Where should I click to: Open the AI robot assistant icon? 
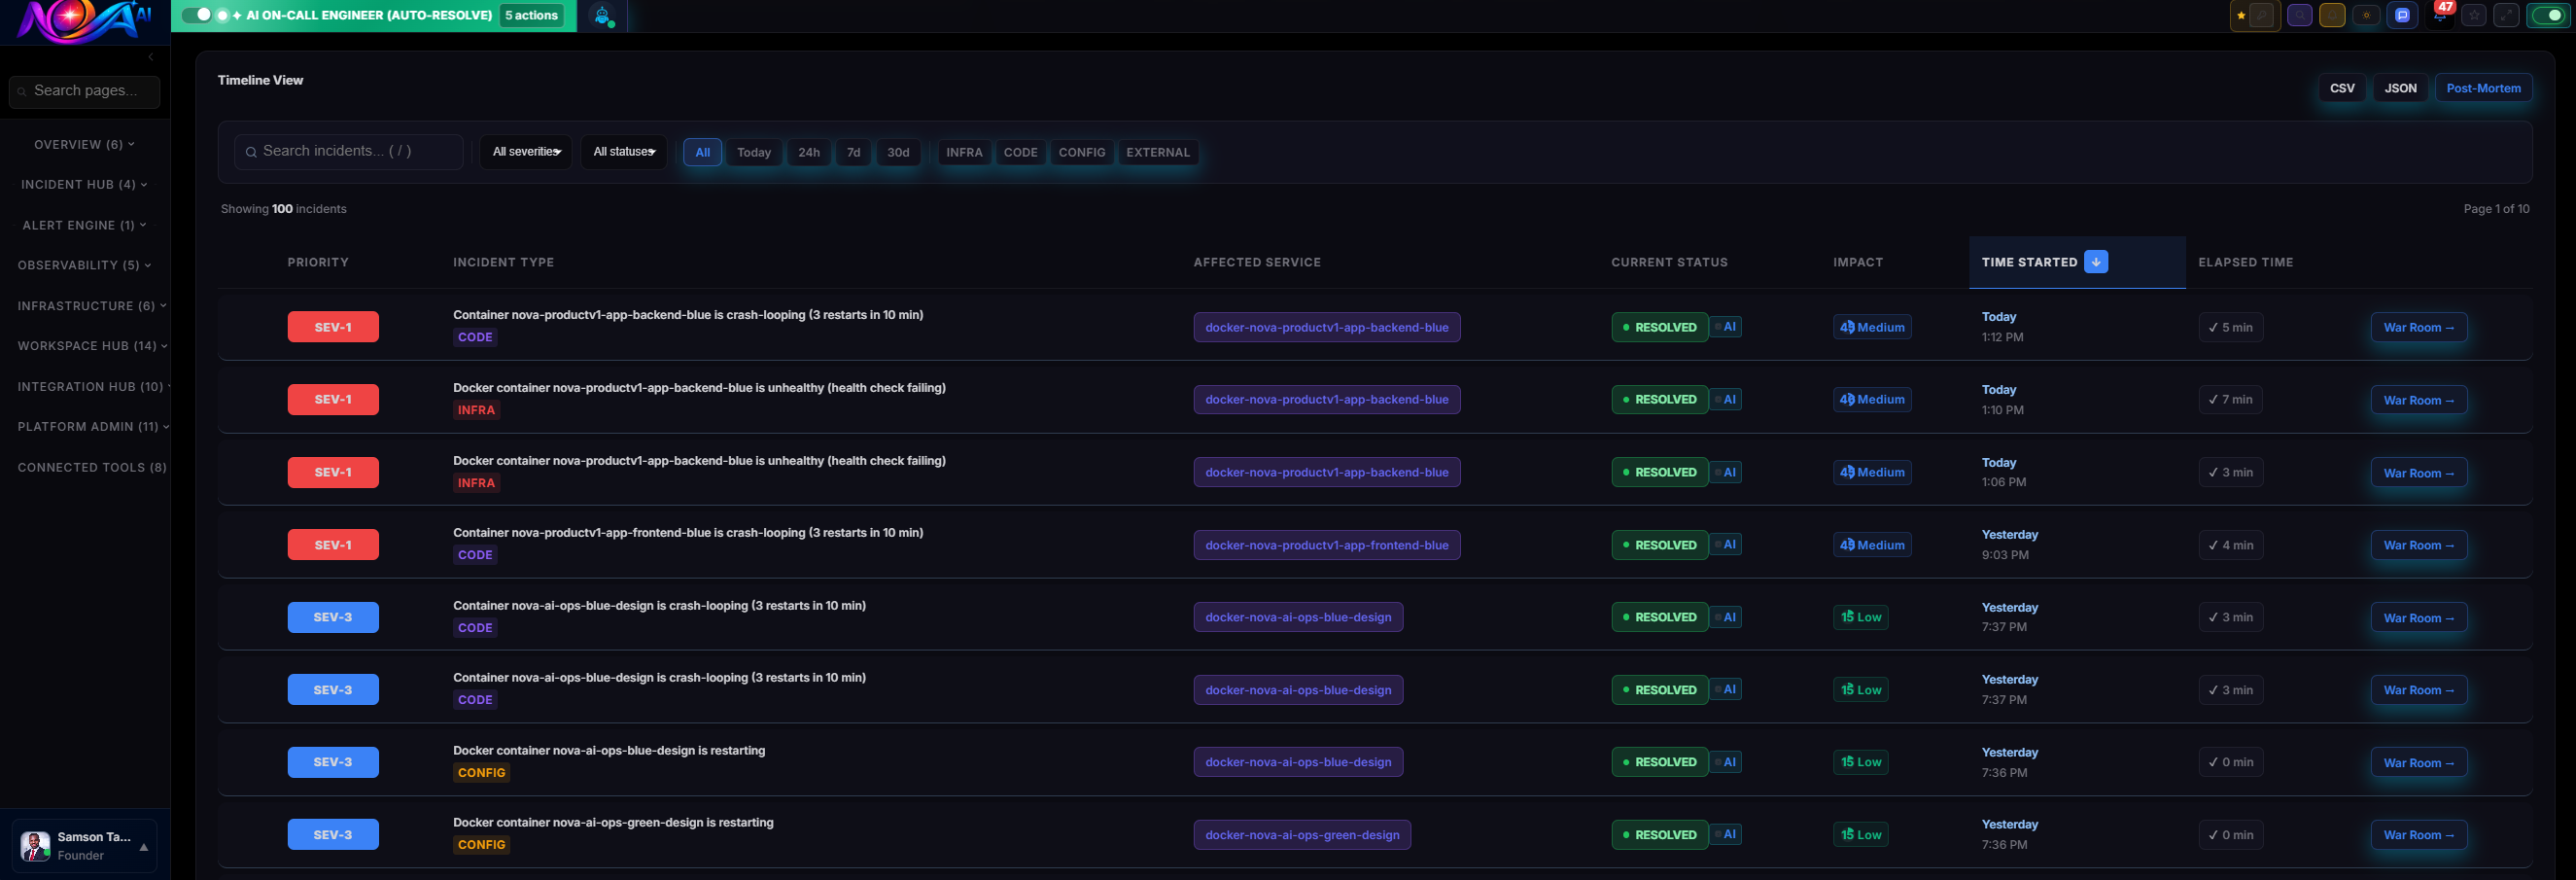[602, 16]
